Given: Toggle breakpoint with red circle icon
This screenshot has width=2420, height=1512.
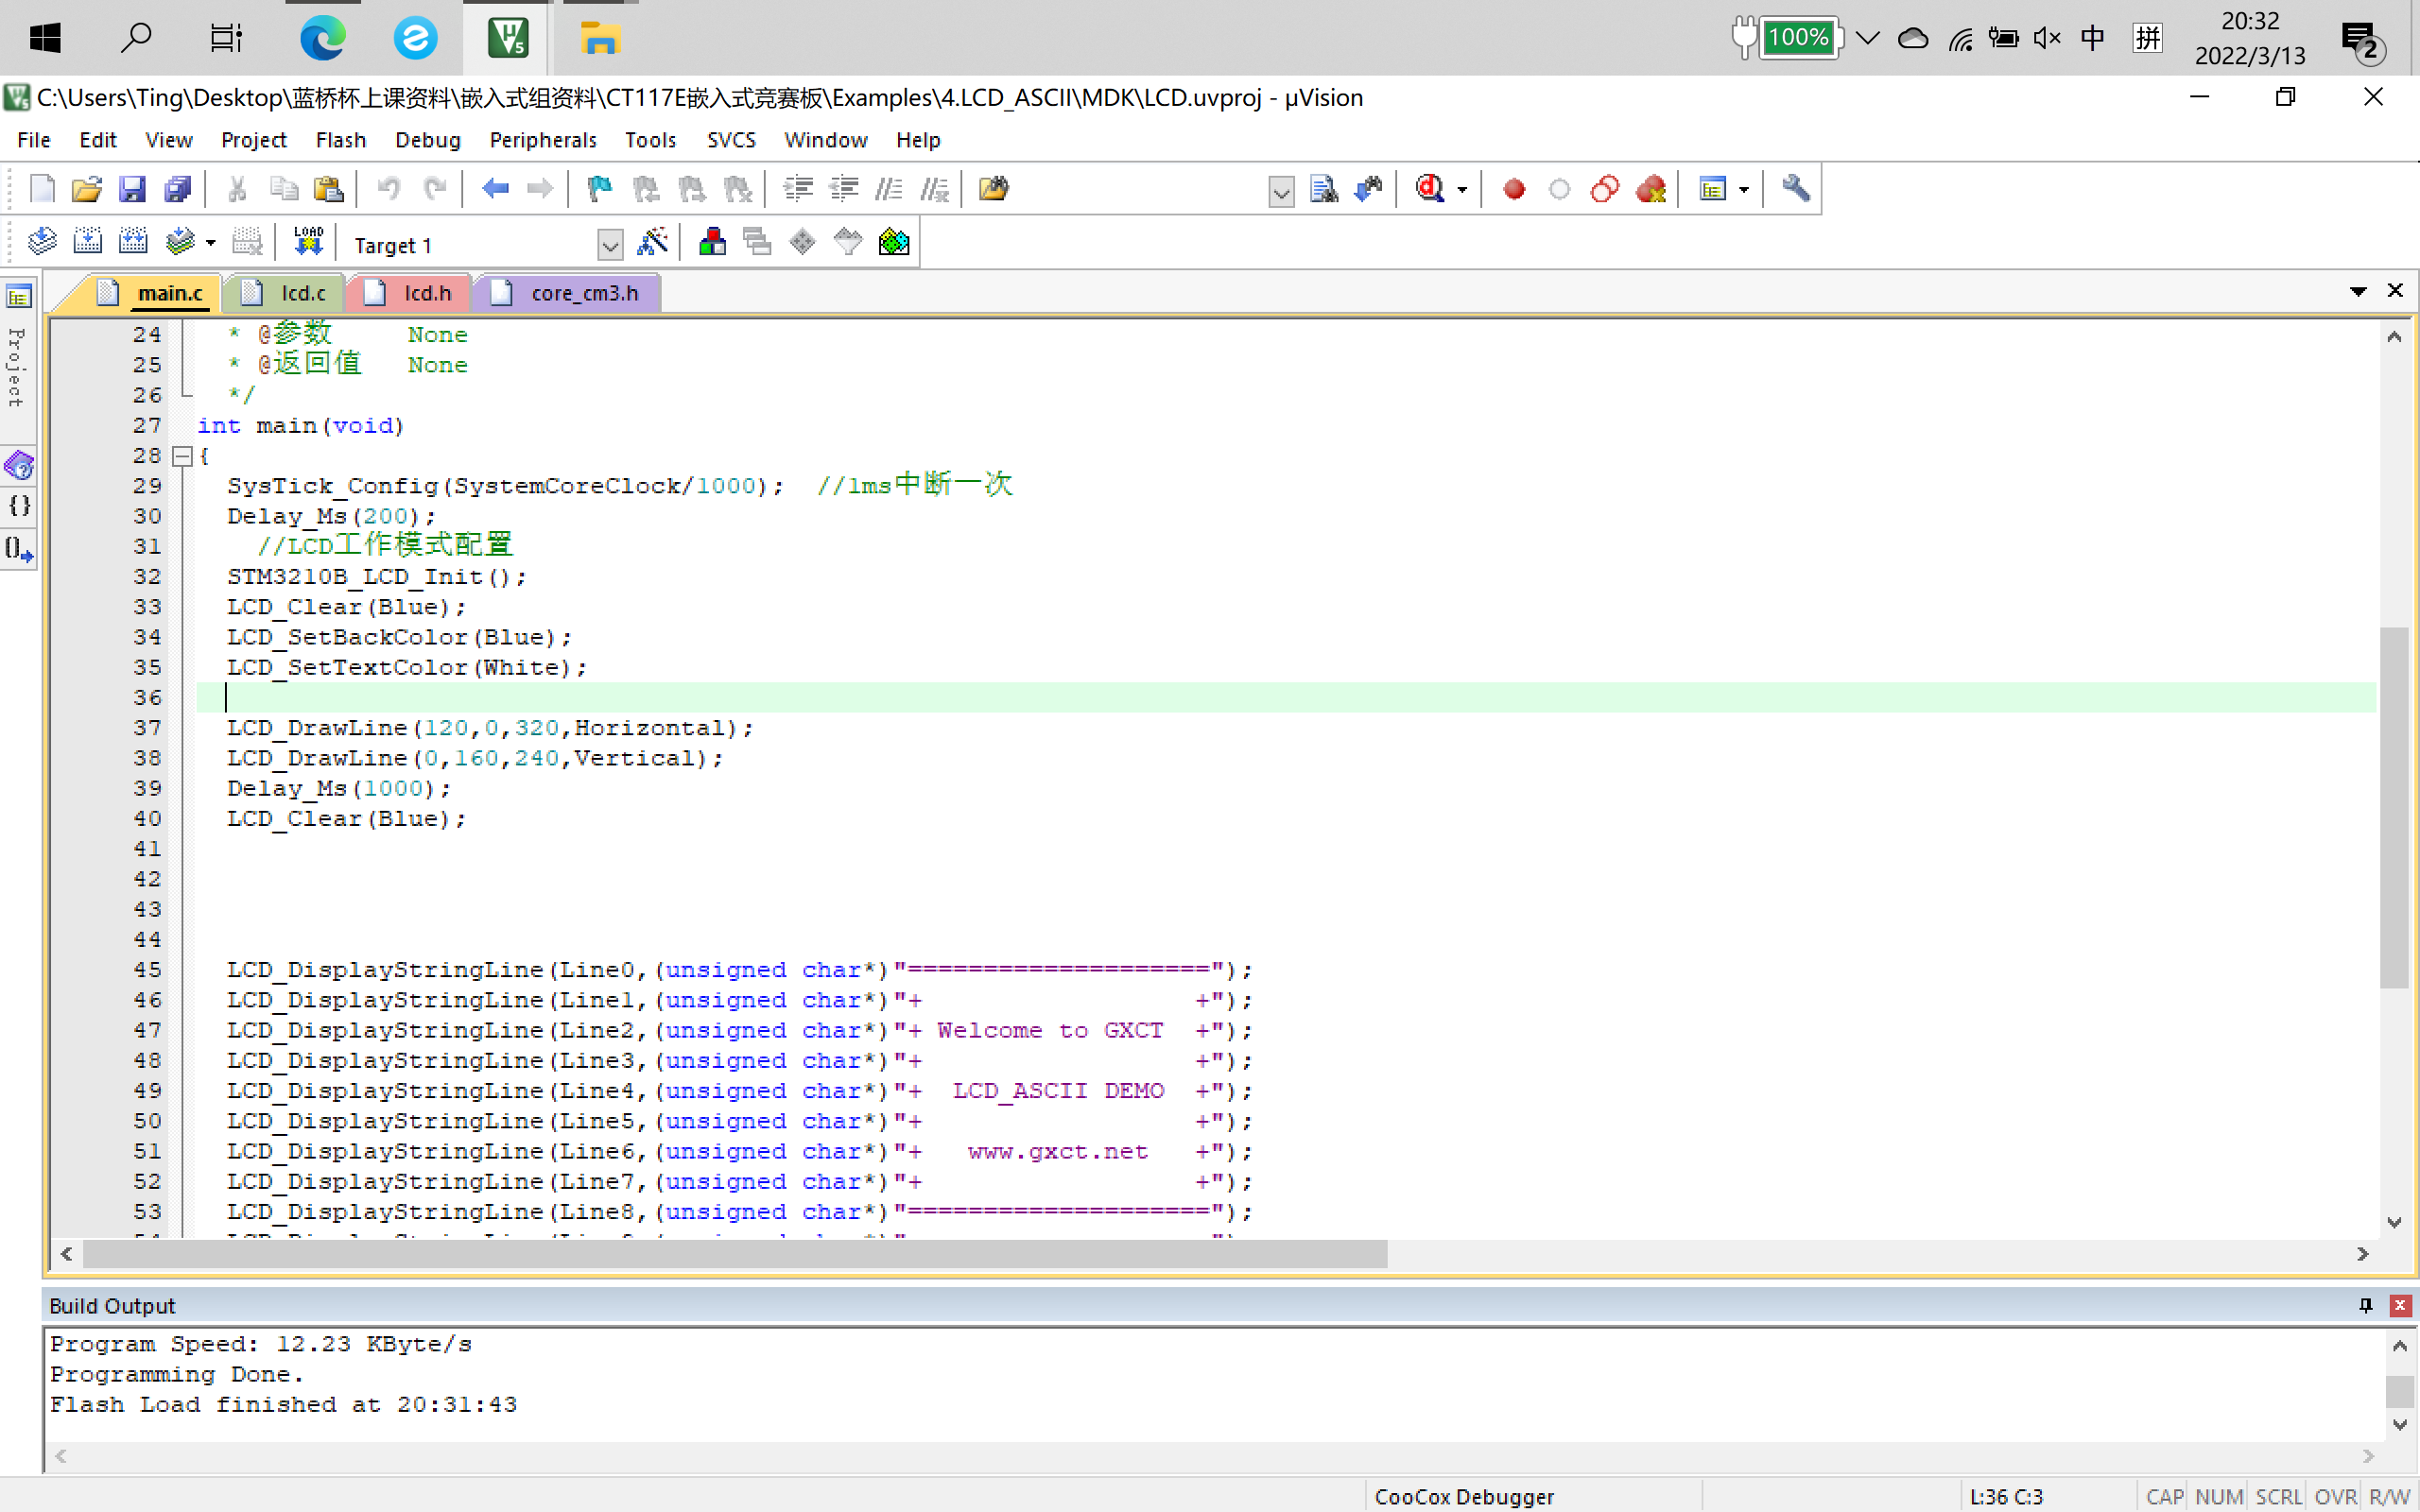Looking at the screenshot, I should point(1514,189).
